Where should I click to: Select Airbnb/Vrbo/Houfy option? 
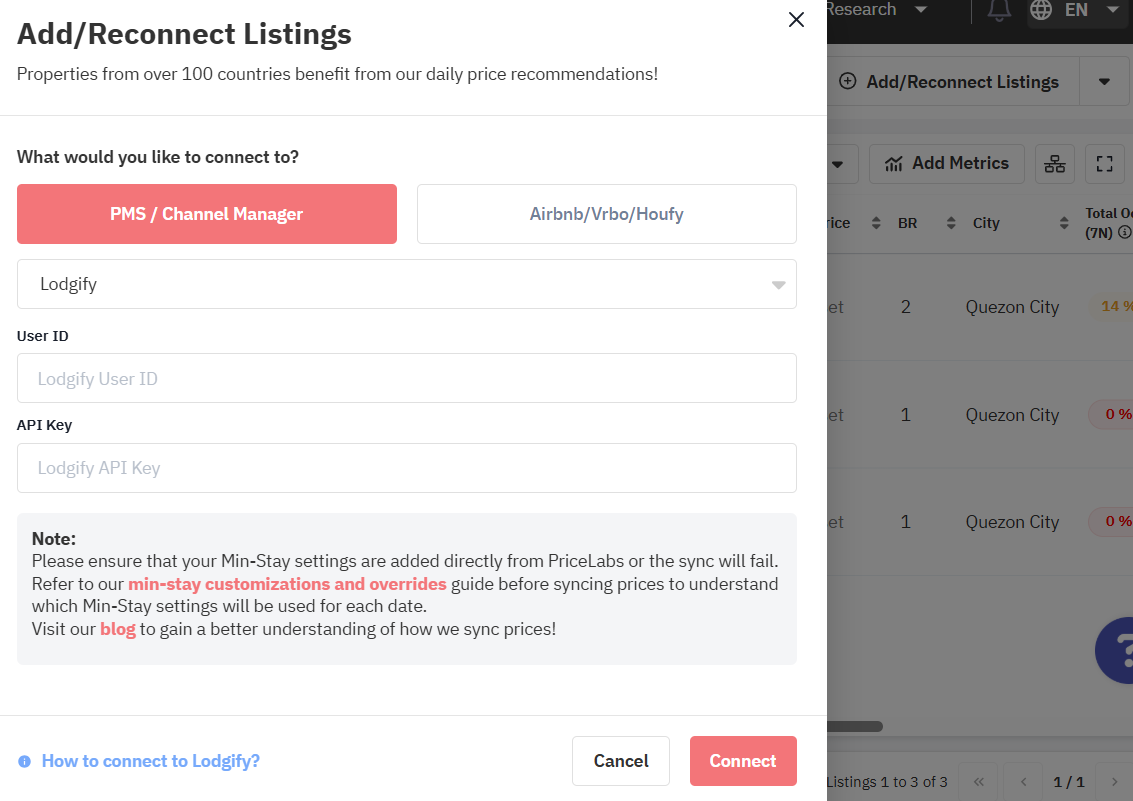pyautogui.click(x=606, y=214)
